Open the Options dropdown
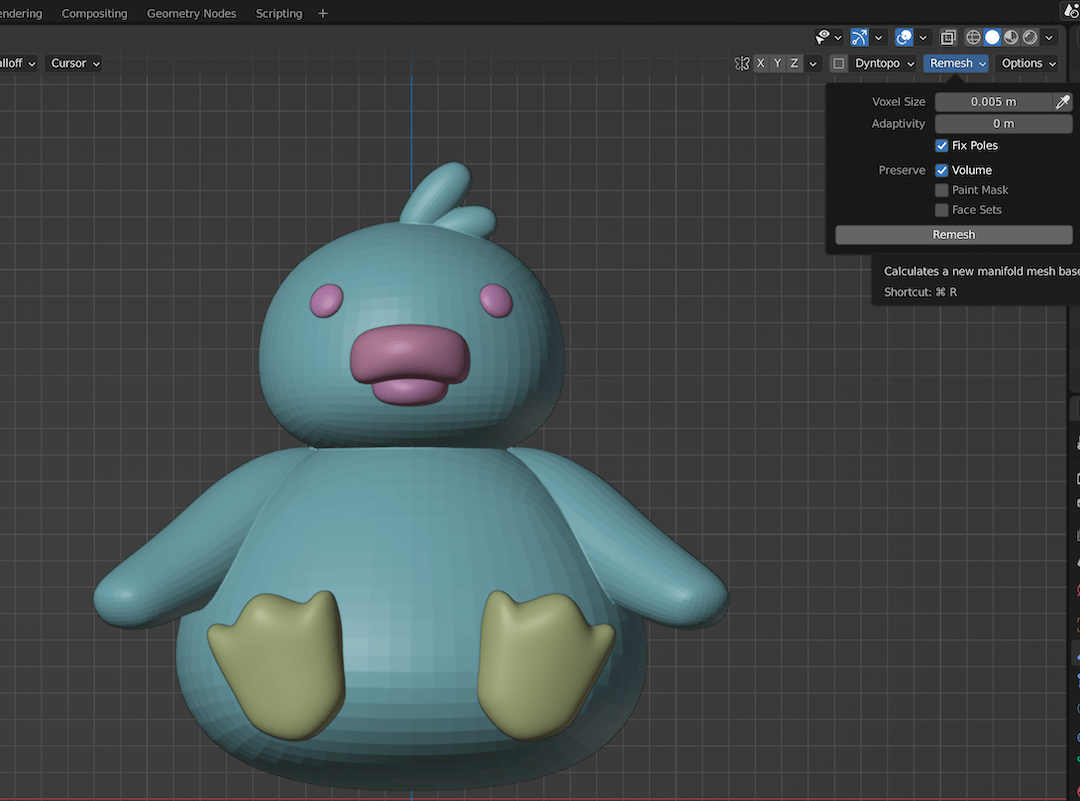 [x=1028, y=63]
